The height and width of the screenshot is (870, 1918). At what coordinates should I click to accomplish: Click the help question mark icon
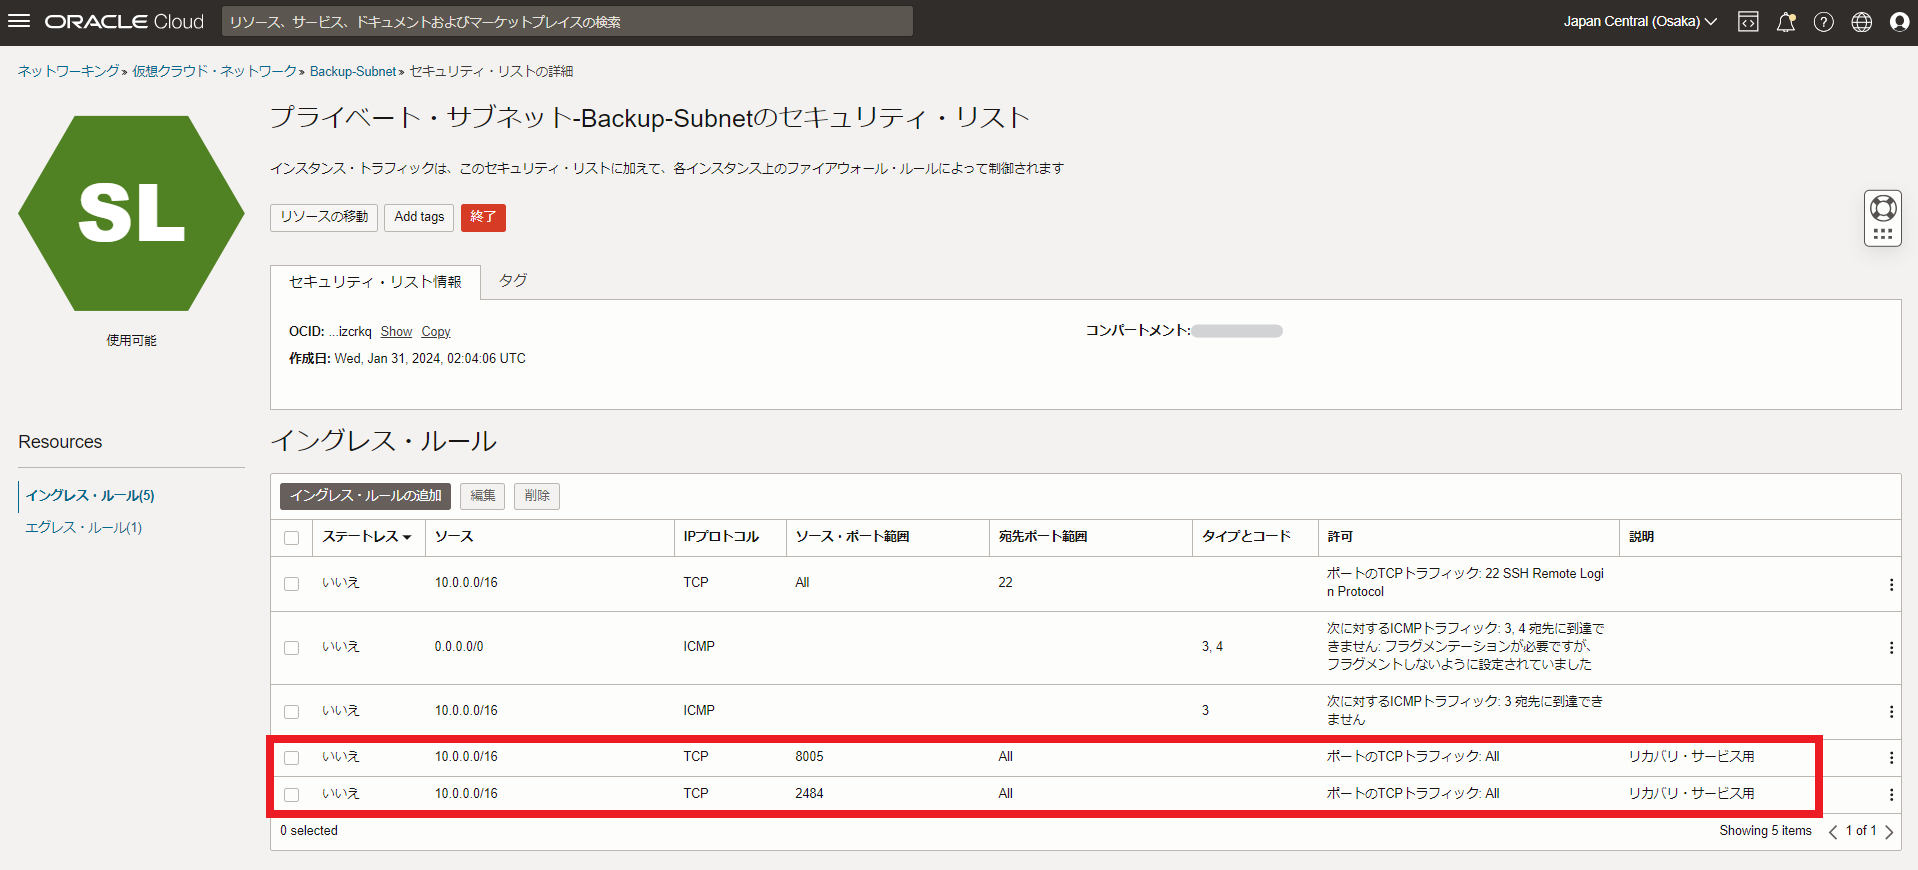coord(1823,22)
